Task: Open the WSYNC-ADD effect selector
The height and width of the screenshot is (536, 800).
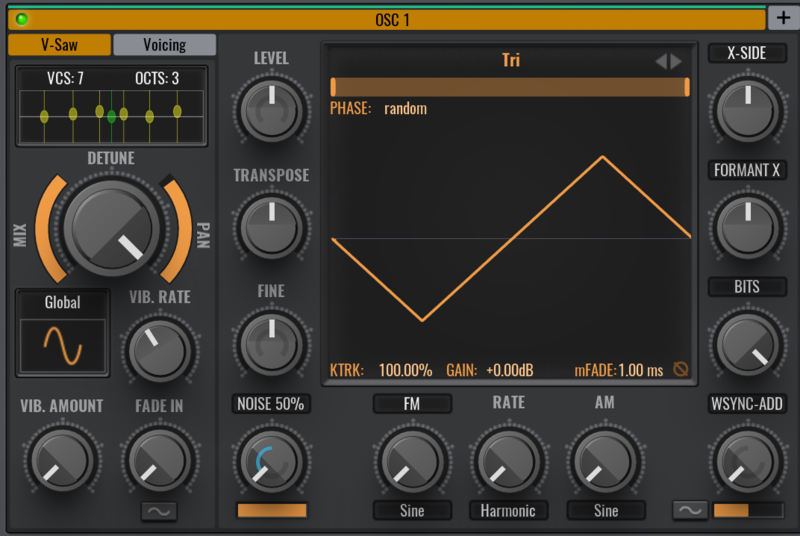Action: (x=747, y=404)
